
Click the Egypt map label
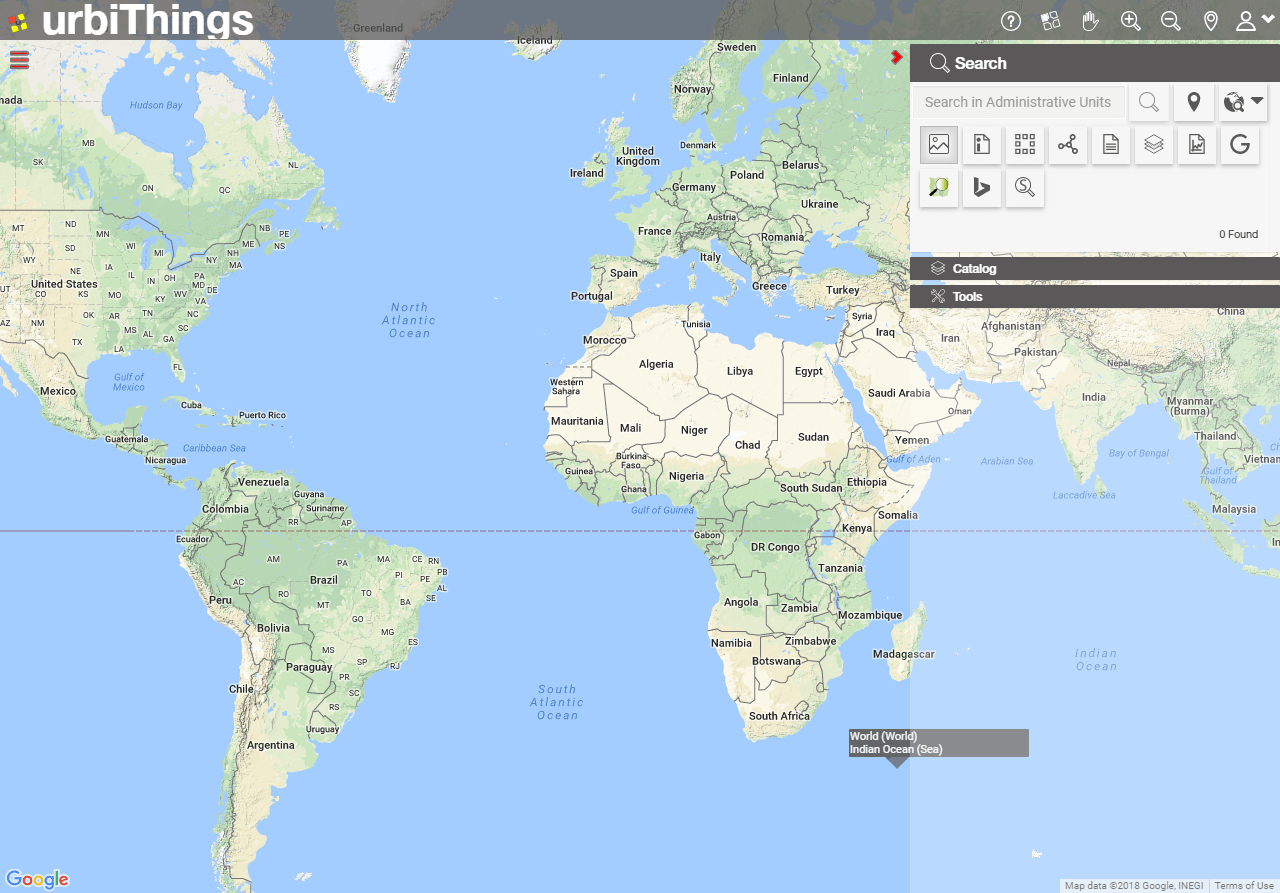point(809,371)
